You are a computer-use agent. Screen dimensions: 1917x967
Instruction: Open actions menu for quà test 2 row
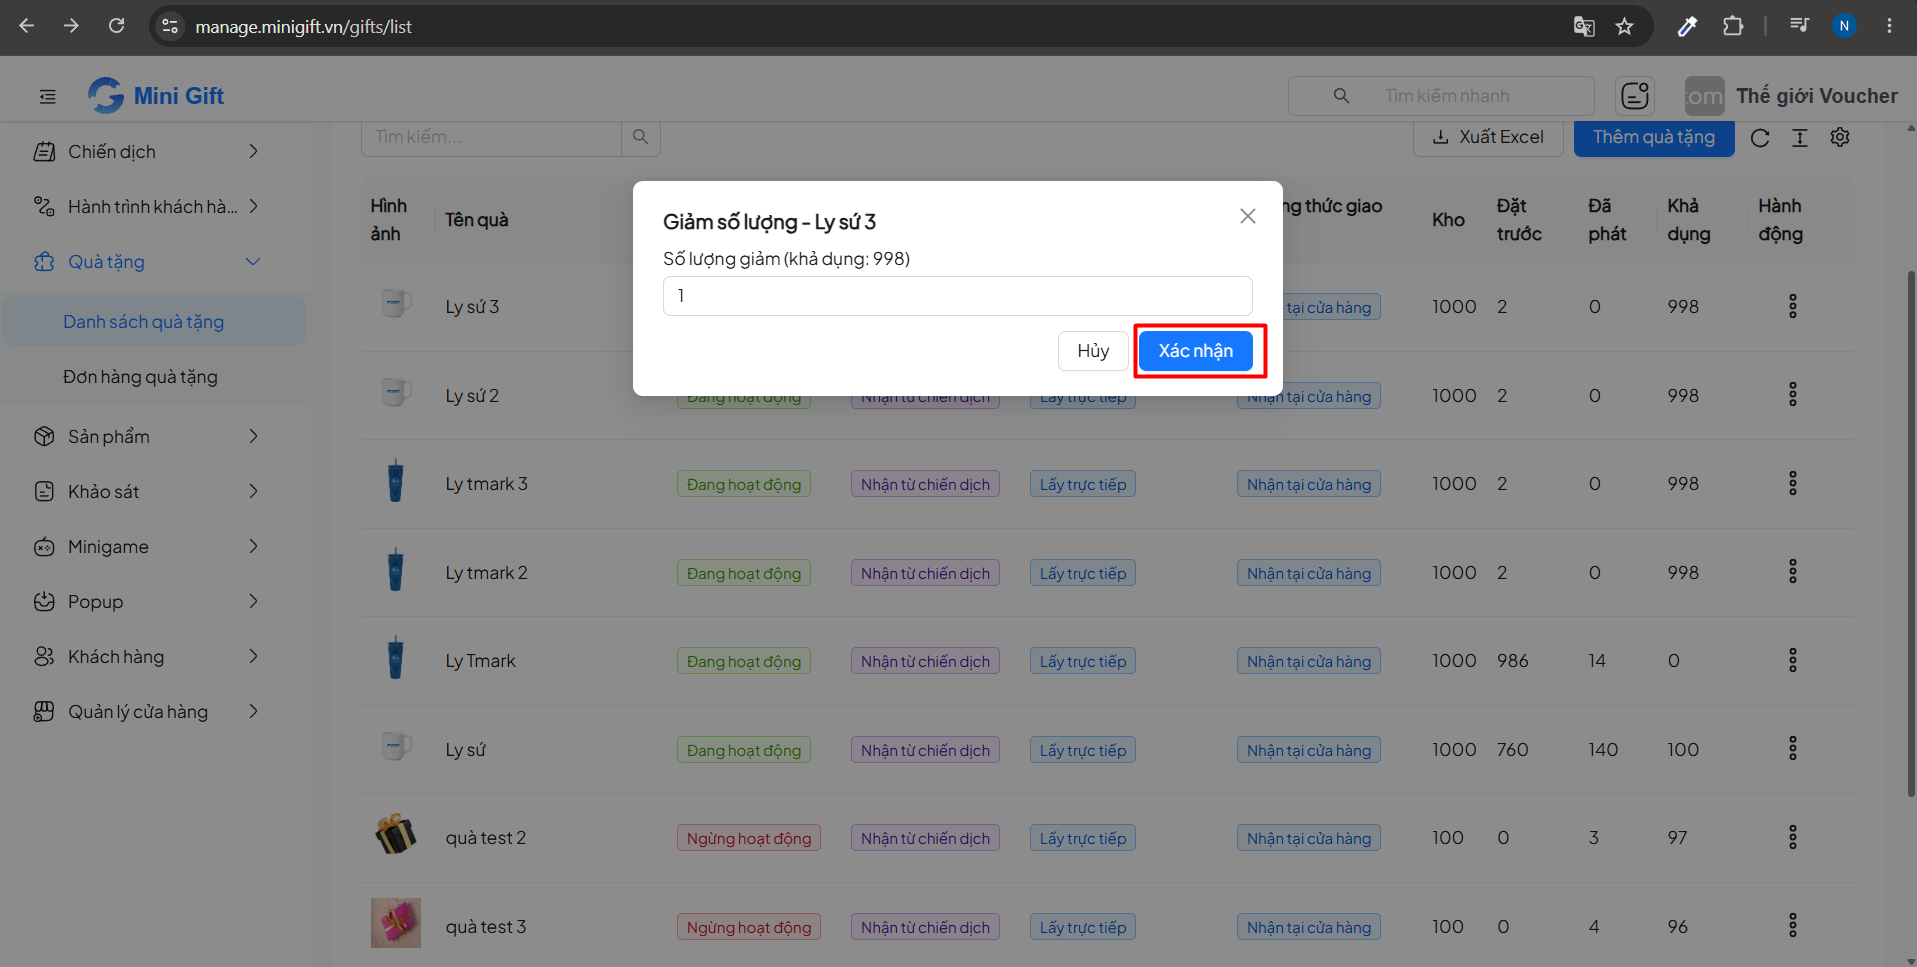1792,838
